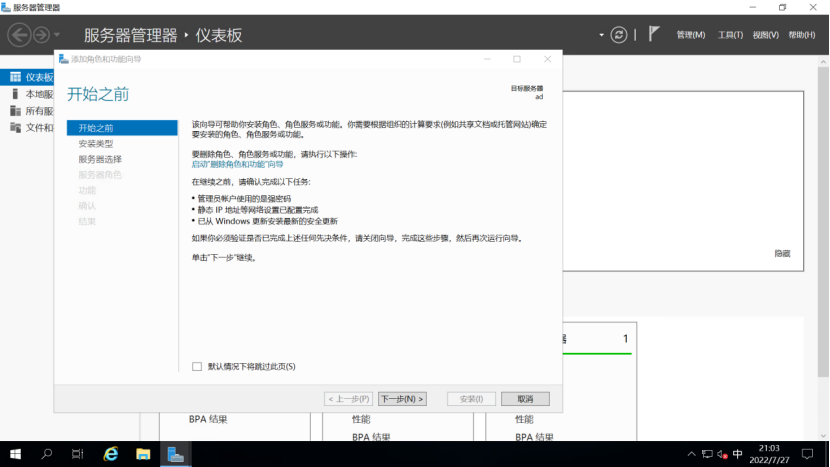
Task: Click the 安装类型 wizard step
Action: pos(96,143)
